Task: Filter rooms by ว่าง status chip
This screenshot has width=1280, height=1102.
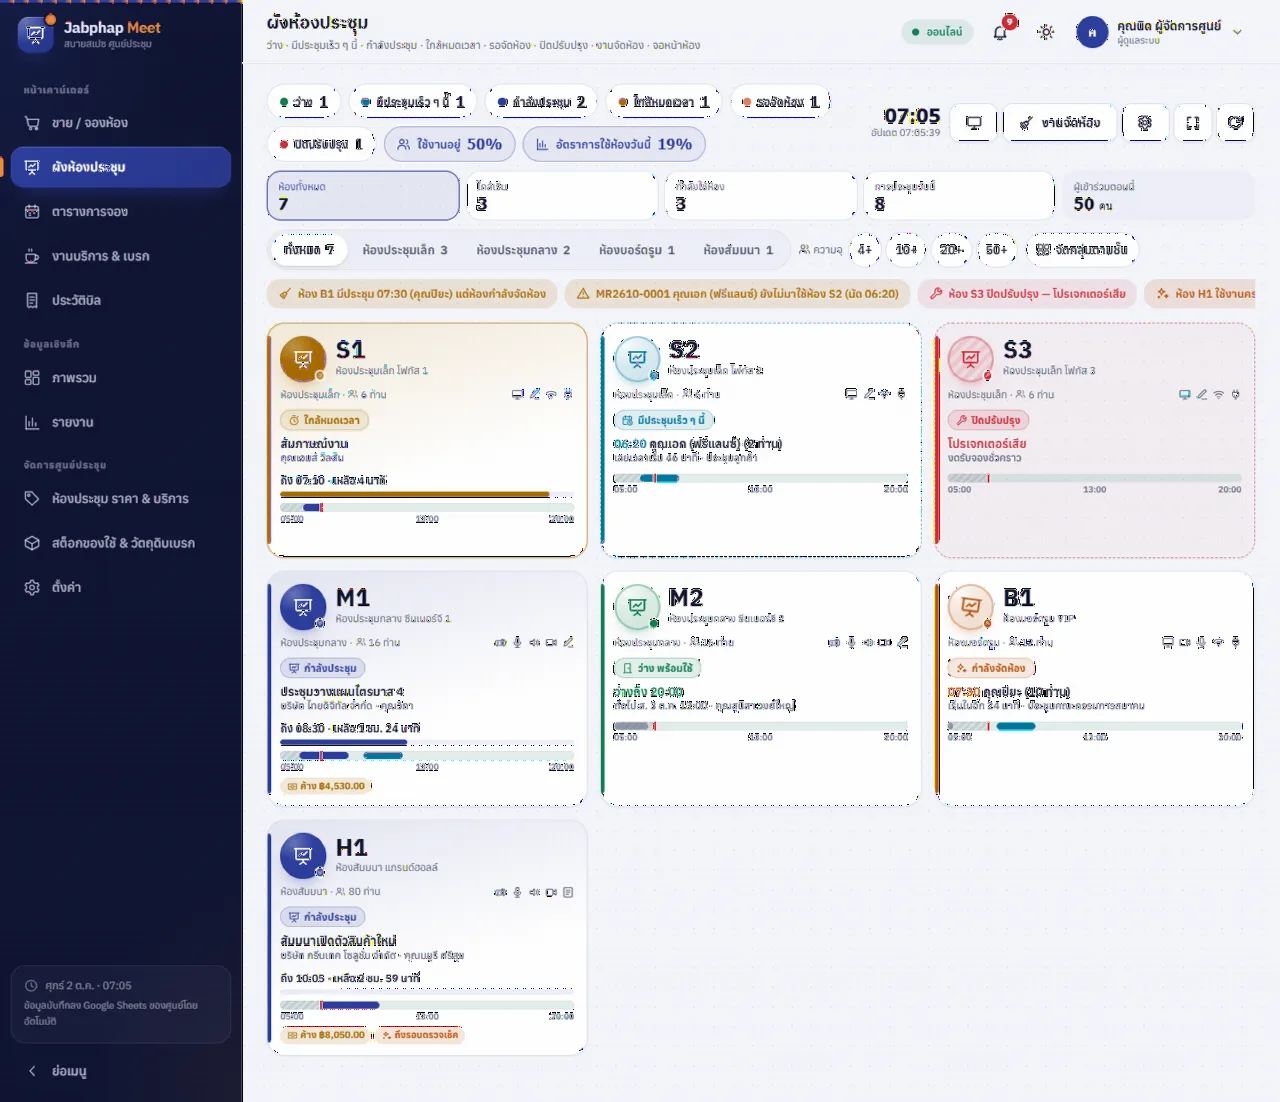Action: click(x=304, y=102)
